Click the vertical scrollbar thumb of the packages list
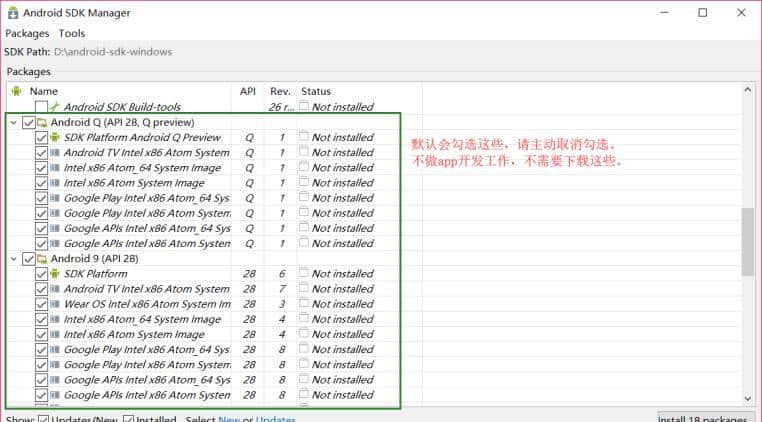Image resolution: width=762 pixels, height=422 pixels. coord(747,242)
